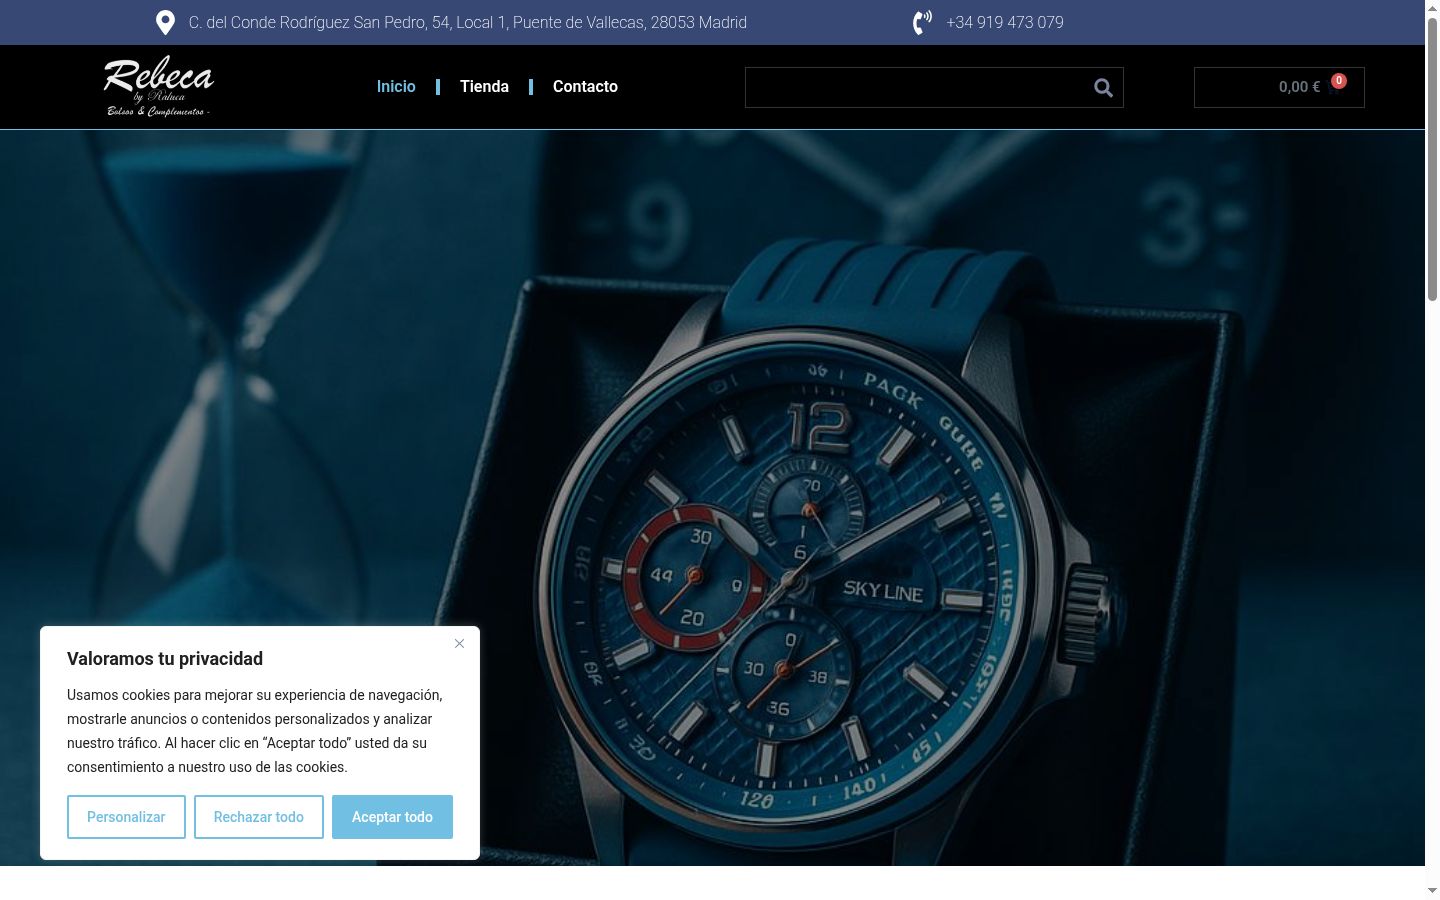Viewport: 1440px width, 900px height.
Task: Click the store address in top bar
Action: [468, 22]
